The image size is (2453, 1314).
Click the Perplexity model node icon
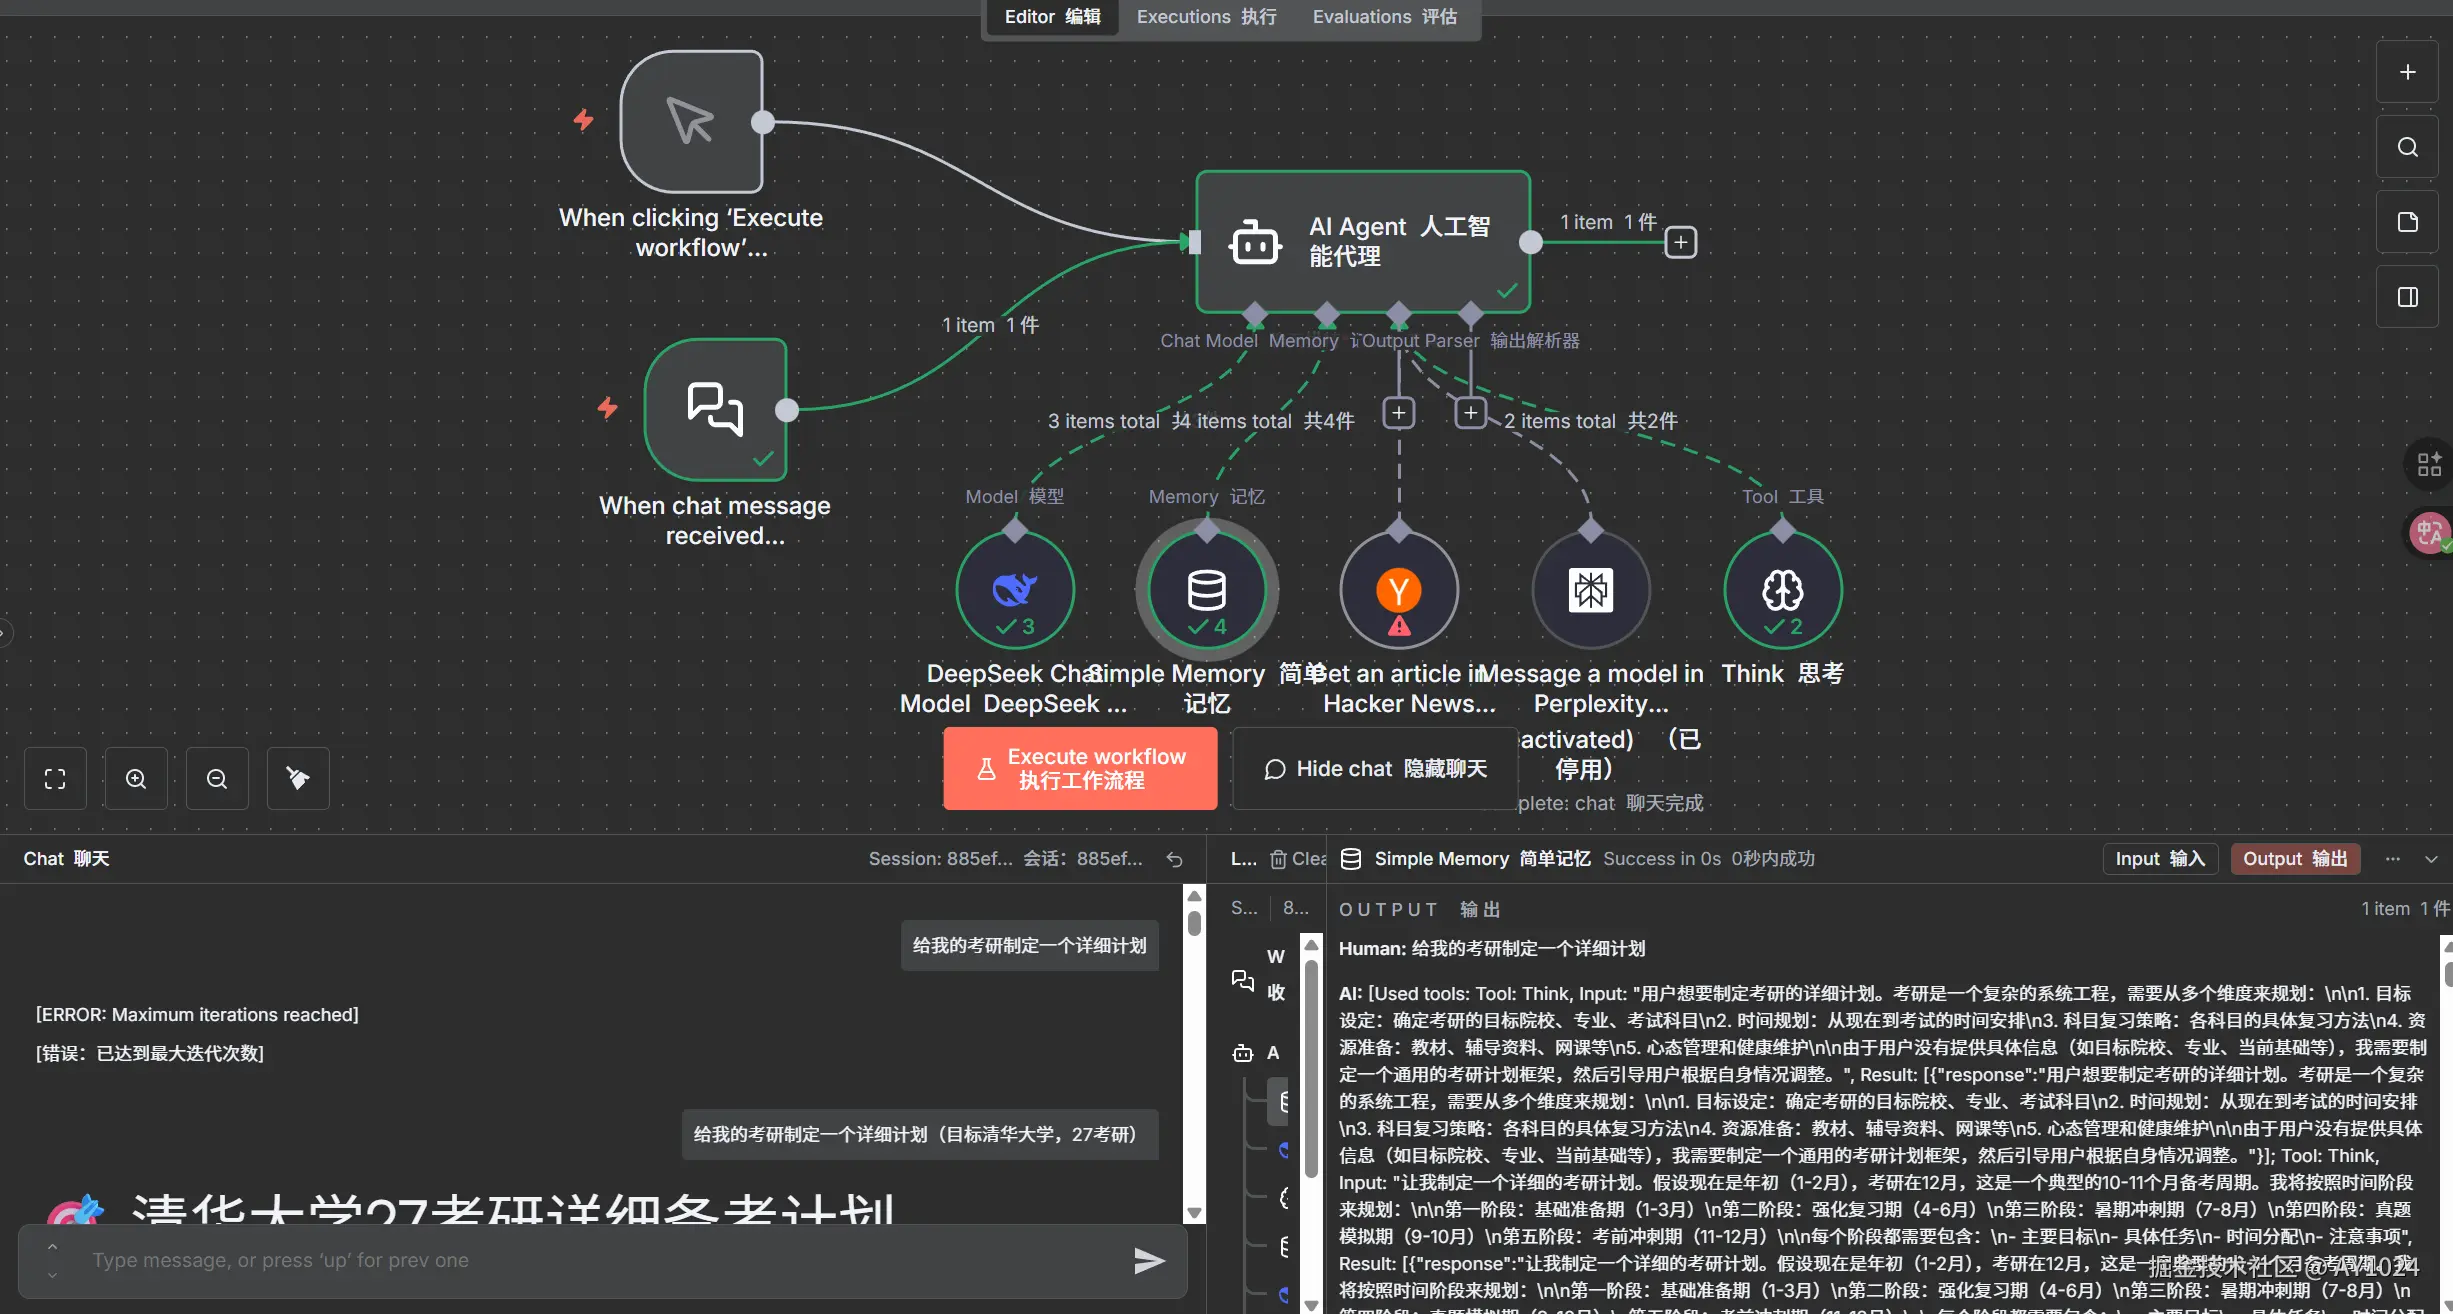pyautogui.click(x=1590, y=590)
